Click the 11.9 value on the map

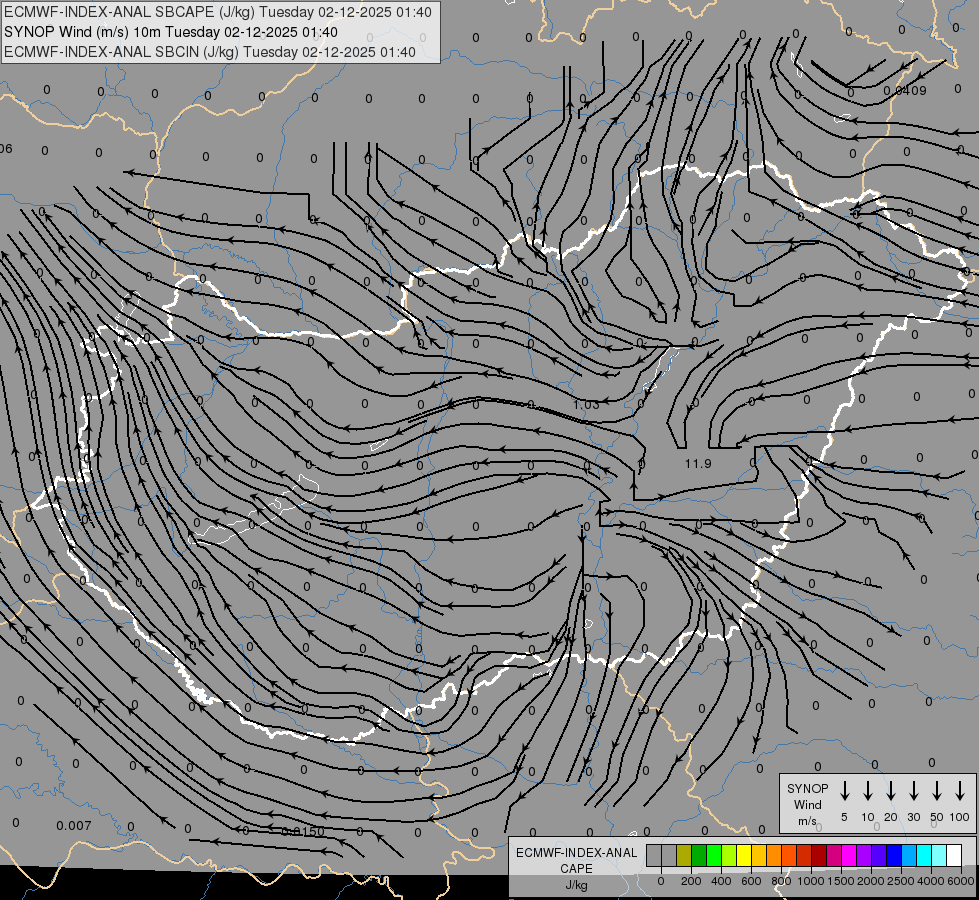click(x=697, y=463)
